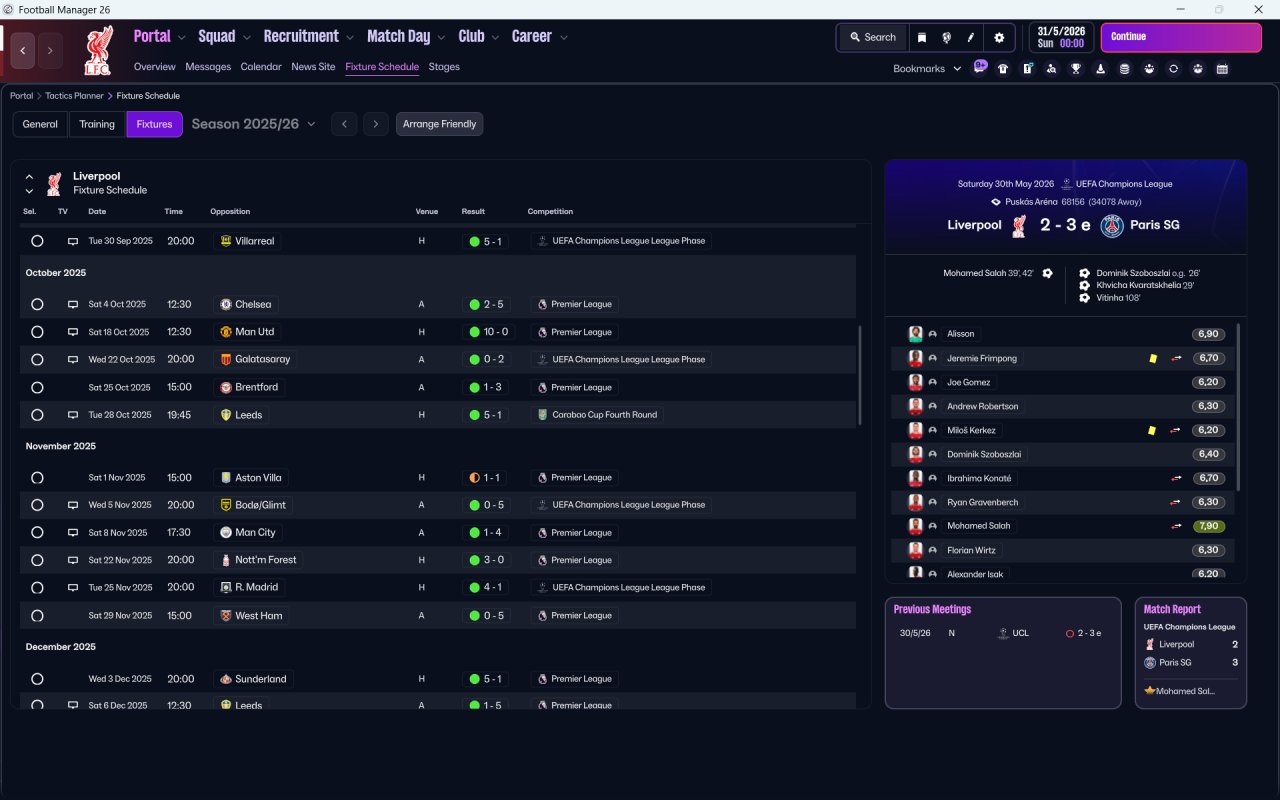Click the shirt shortcut icon
1280x800 pixels.
point(1003,69)
